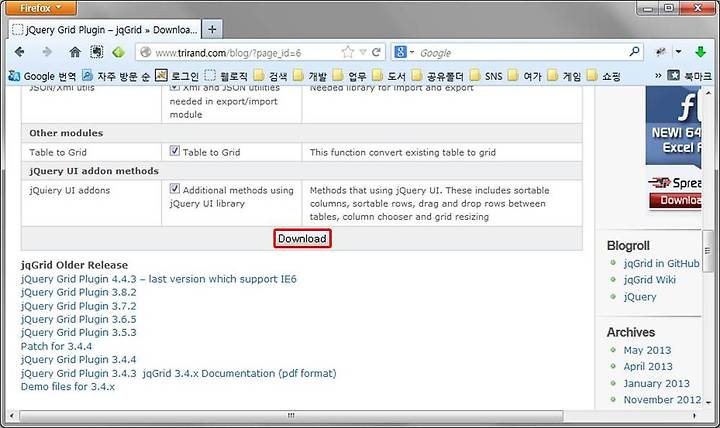Select the jQuery Grid Plugin tab
720x428 pixels.
pyautogui.click(x=105, y=30)
